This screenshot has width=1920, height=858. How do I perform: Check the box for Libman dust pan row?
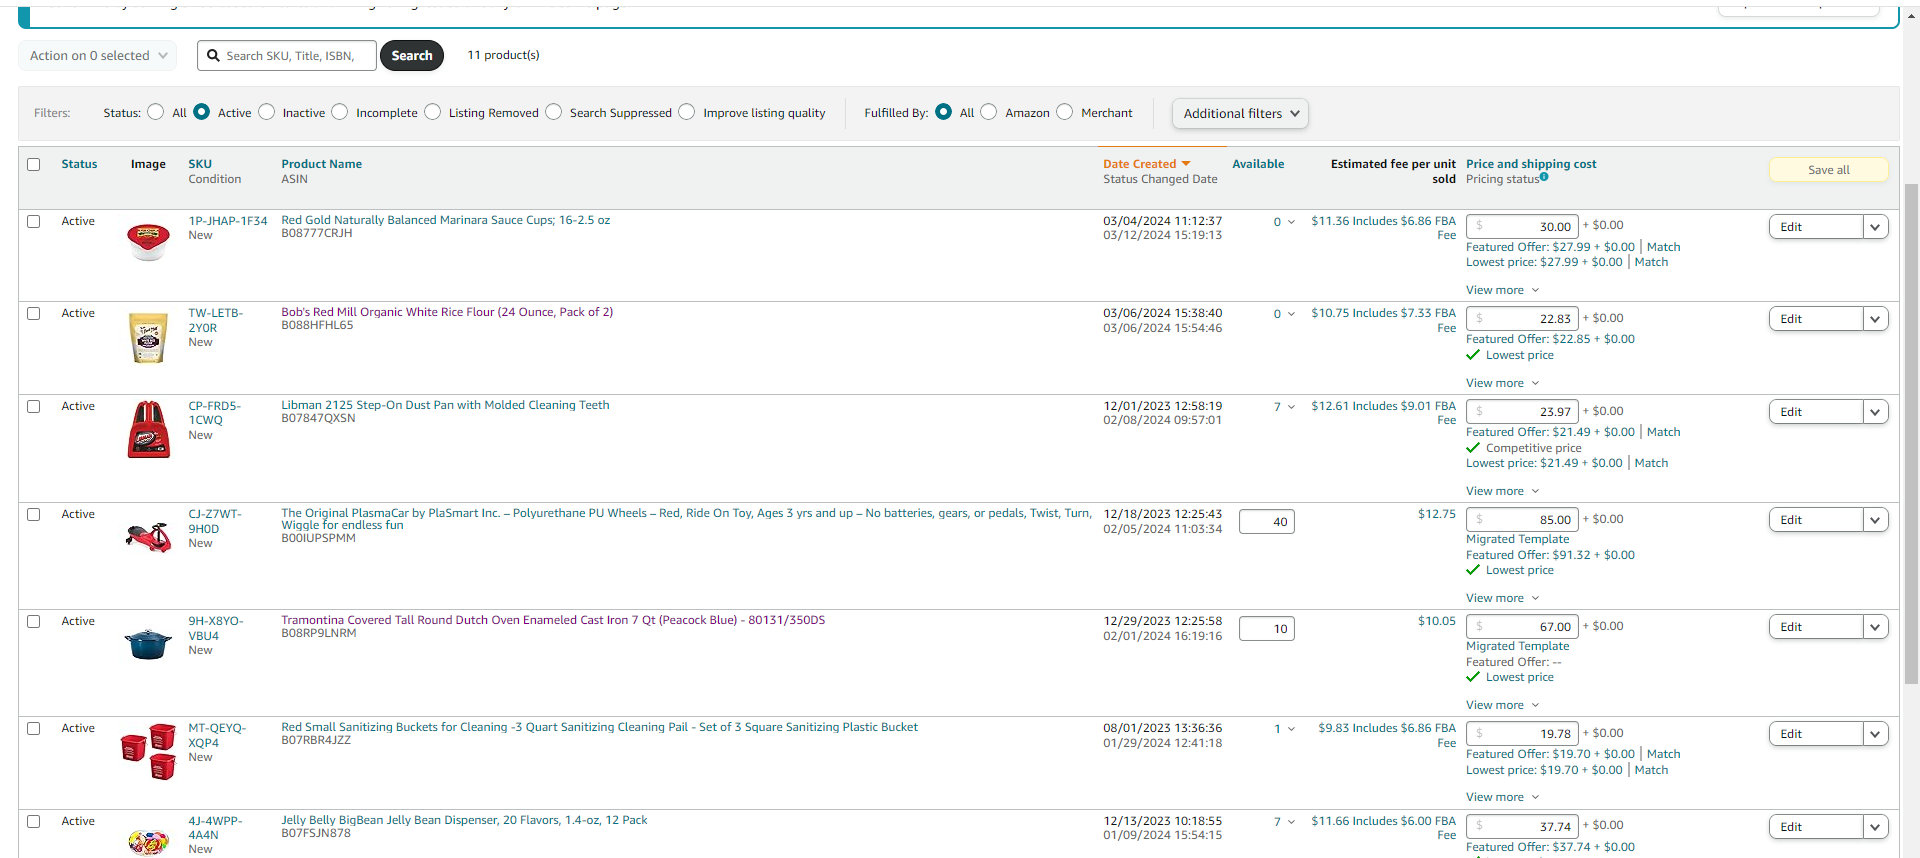34,406
